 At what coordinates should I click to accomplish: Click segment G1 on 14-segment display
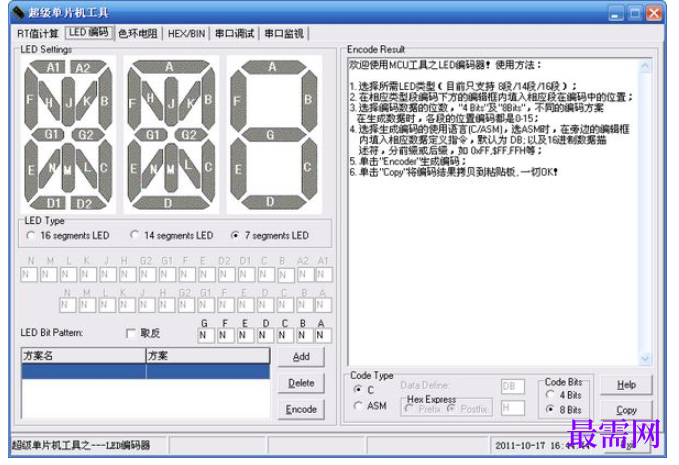point(152,135)
